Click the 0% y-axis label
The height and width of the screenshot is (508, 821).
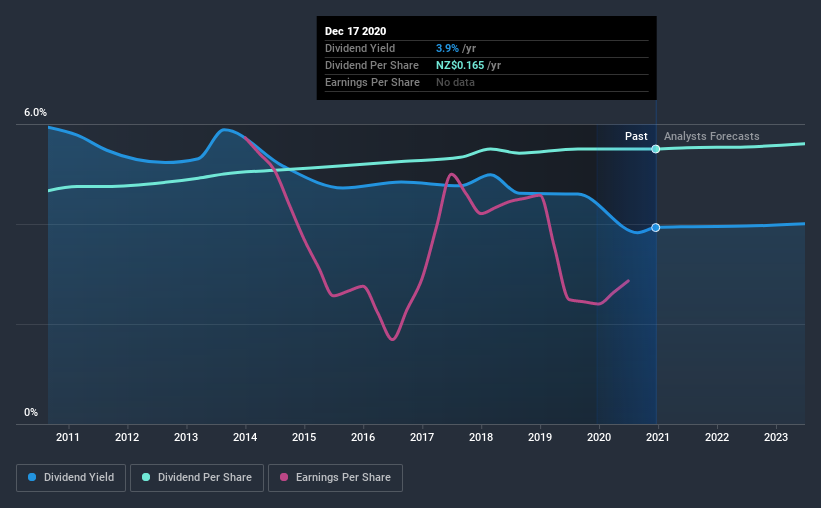(31, 413)
